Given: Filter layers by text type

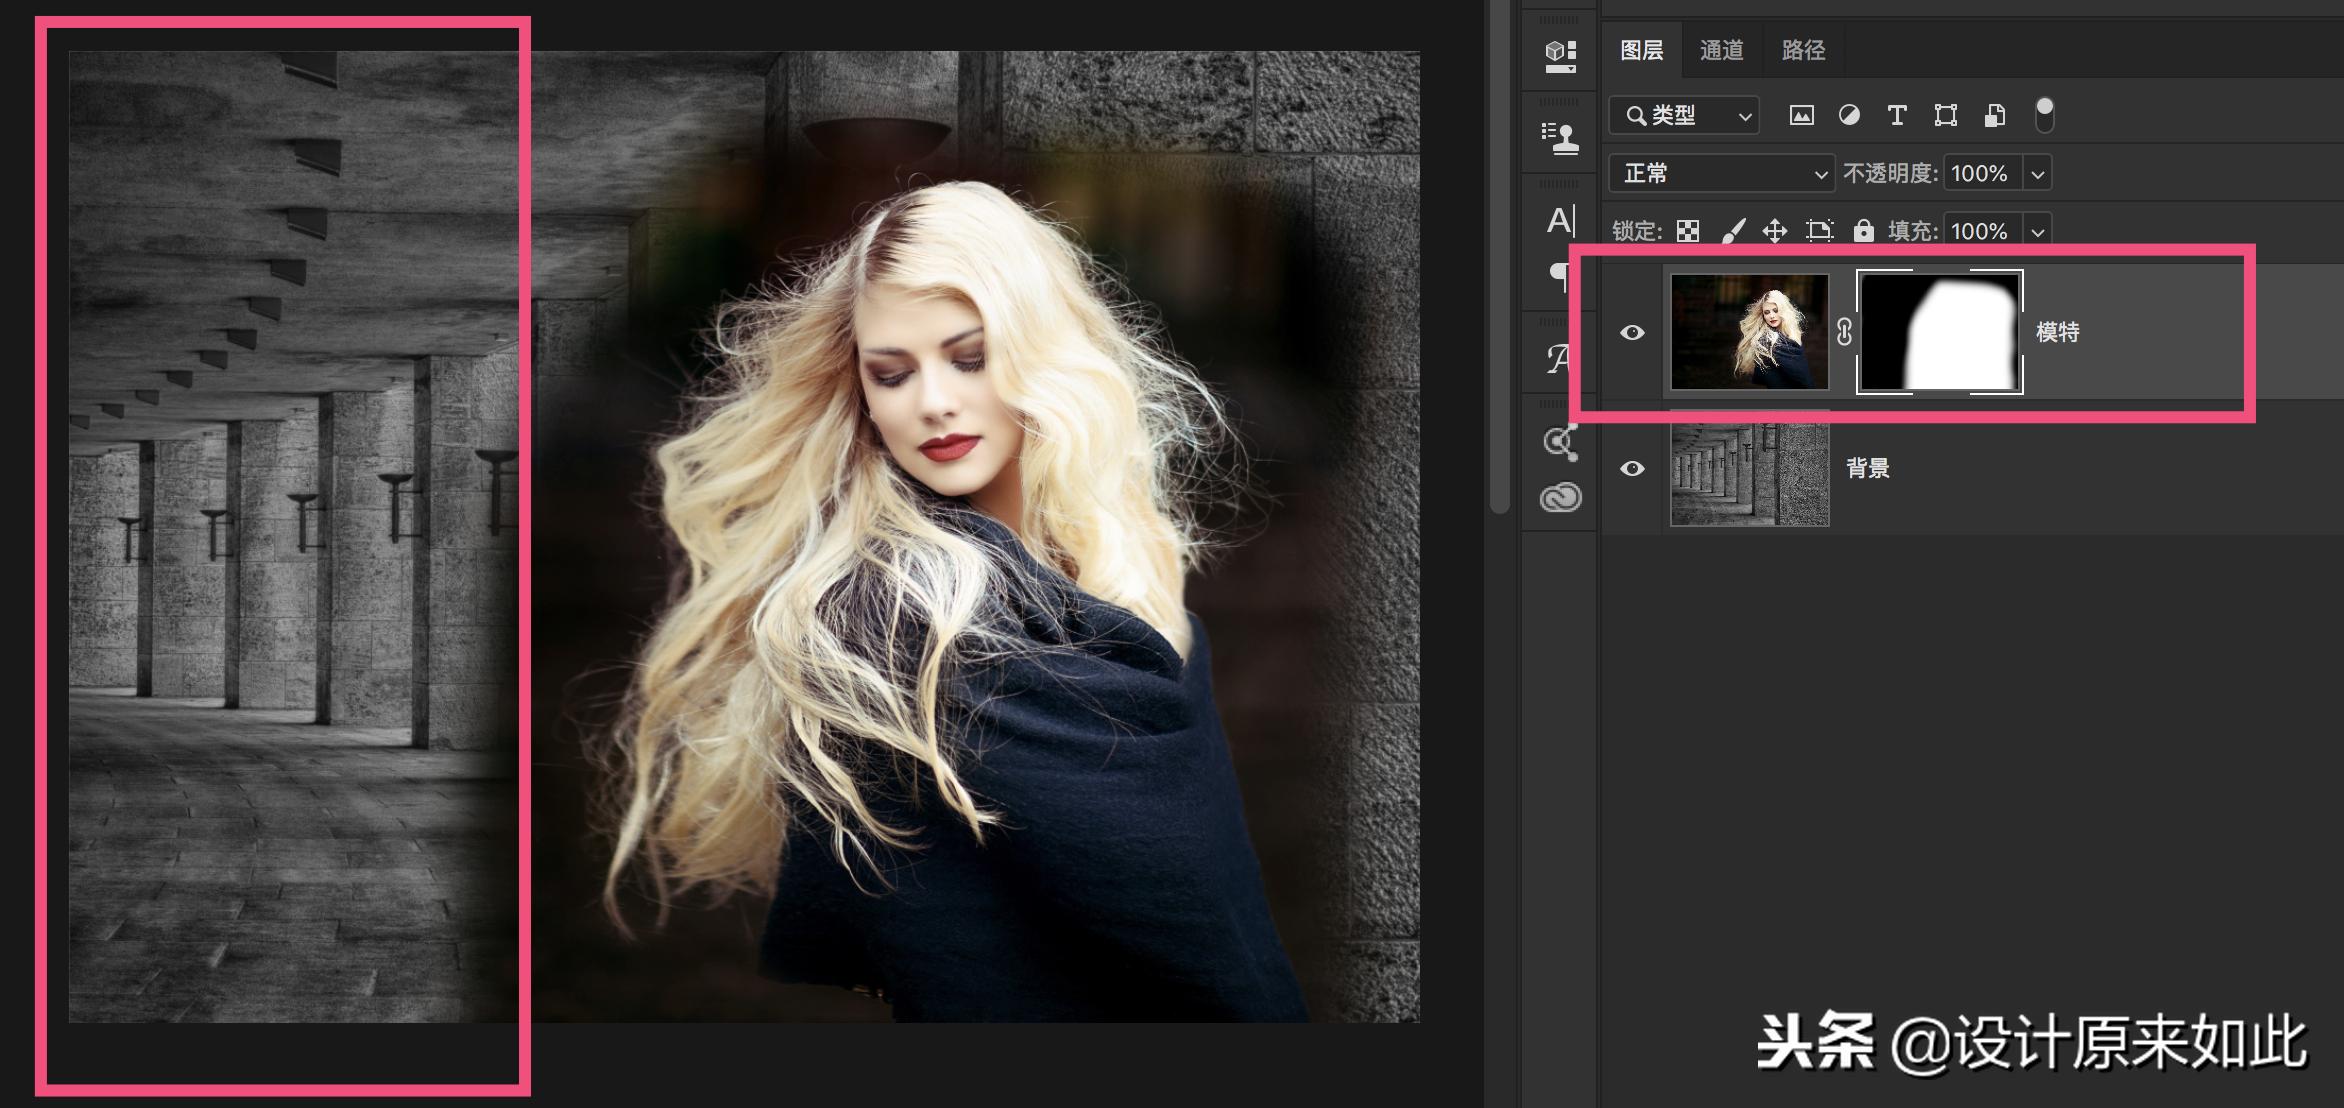Looking at the screenshot, I should (1896, 116).
